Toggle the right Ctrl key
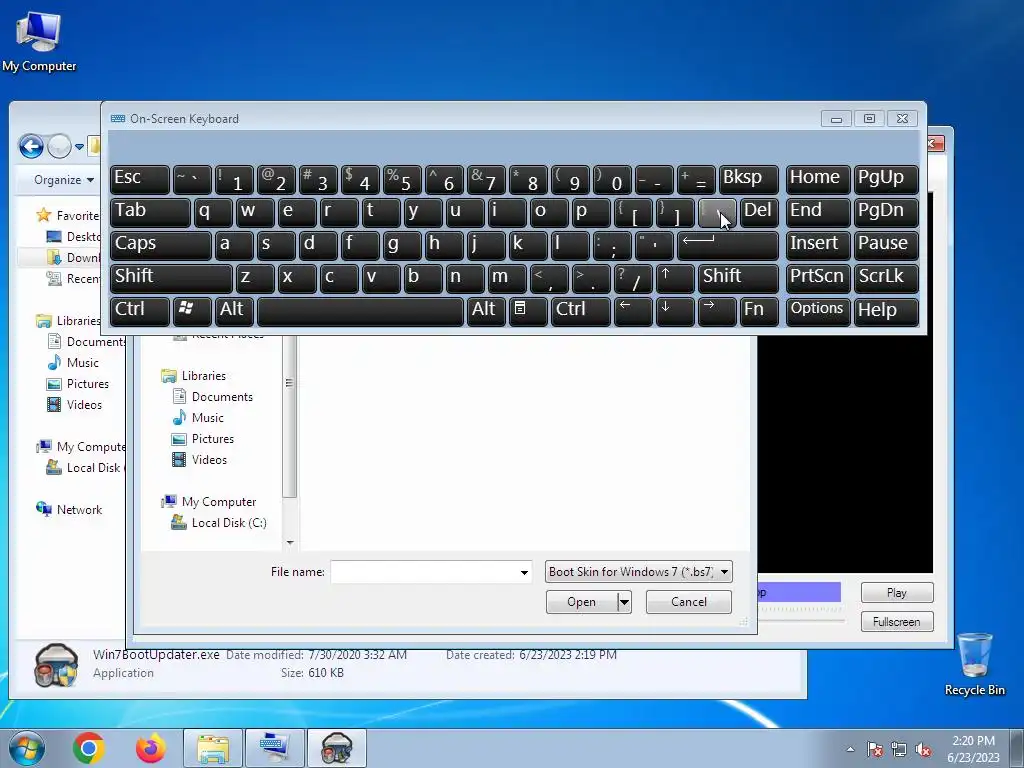This screenshot has width=1024, height=768. coord(580,310)
